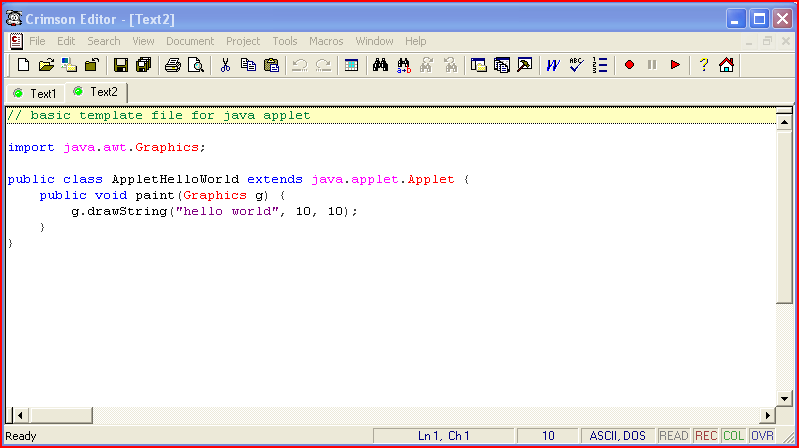
Task: Save all documents with stacked floppy icon
Action: point(144,65)
